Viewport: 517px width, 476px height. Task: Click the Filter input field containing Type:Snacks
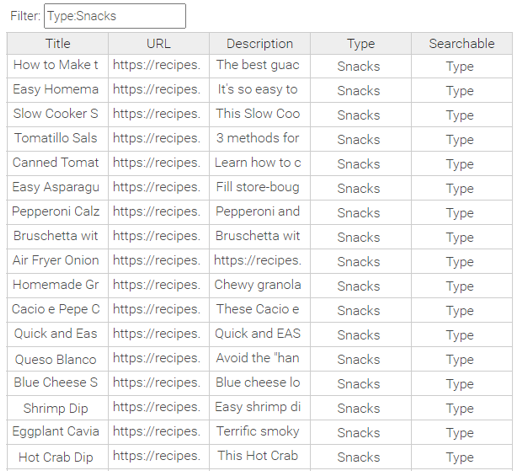coord(115,16)
